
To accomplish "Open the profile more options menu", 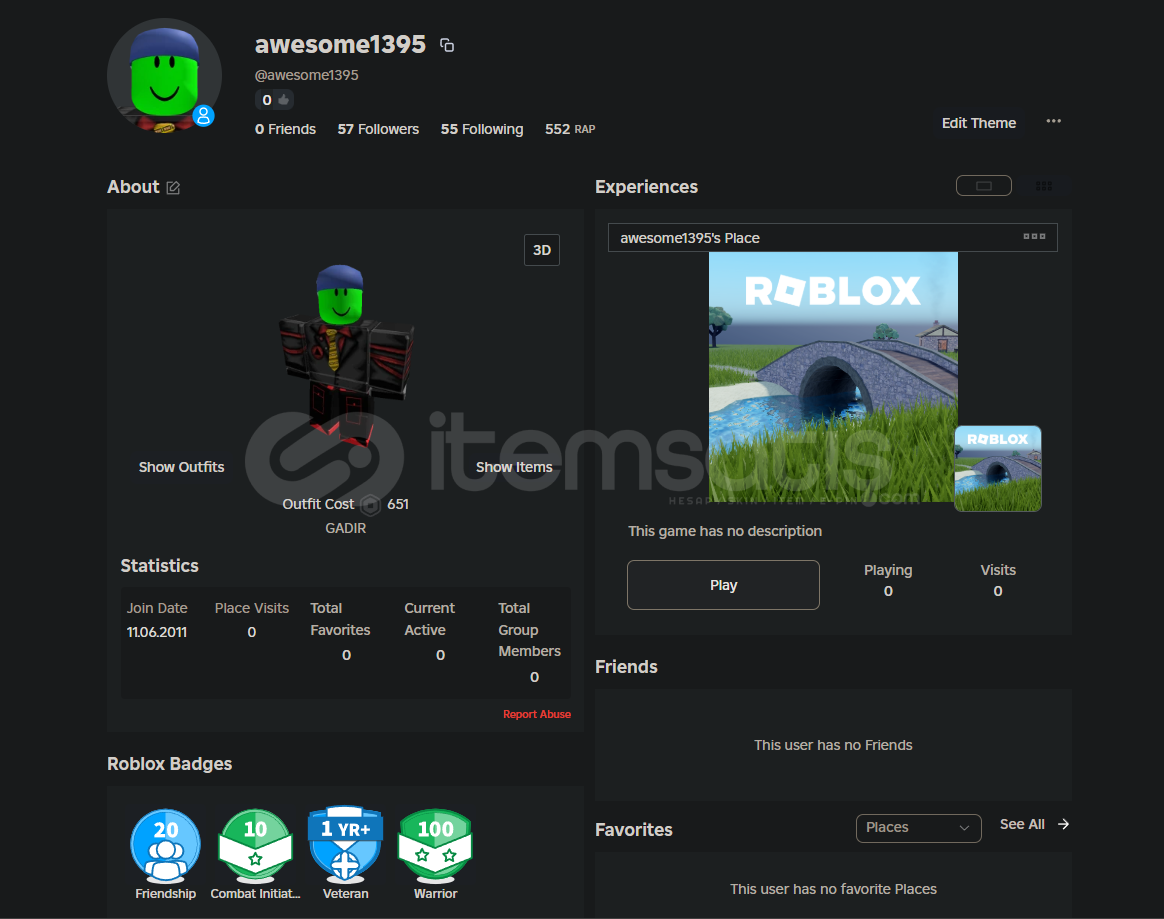I will pos(1053,121).
